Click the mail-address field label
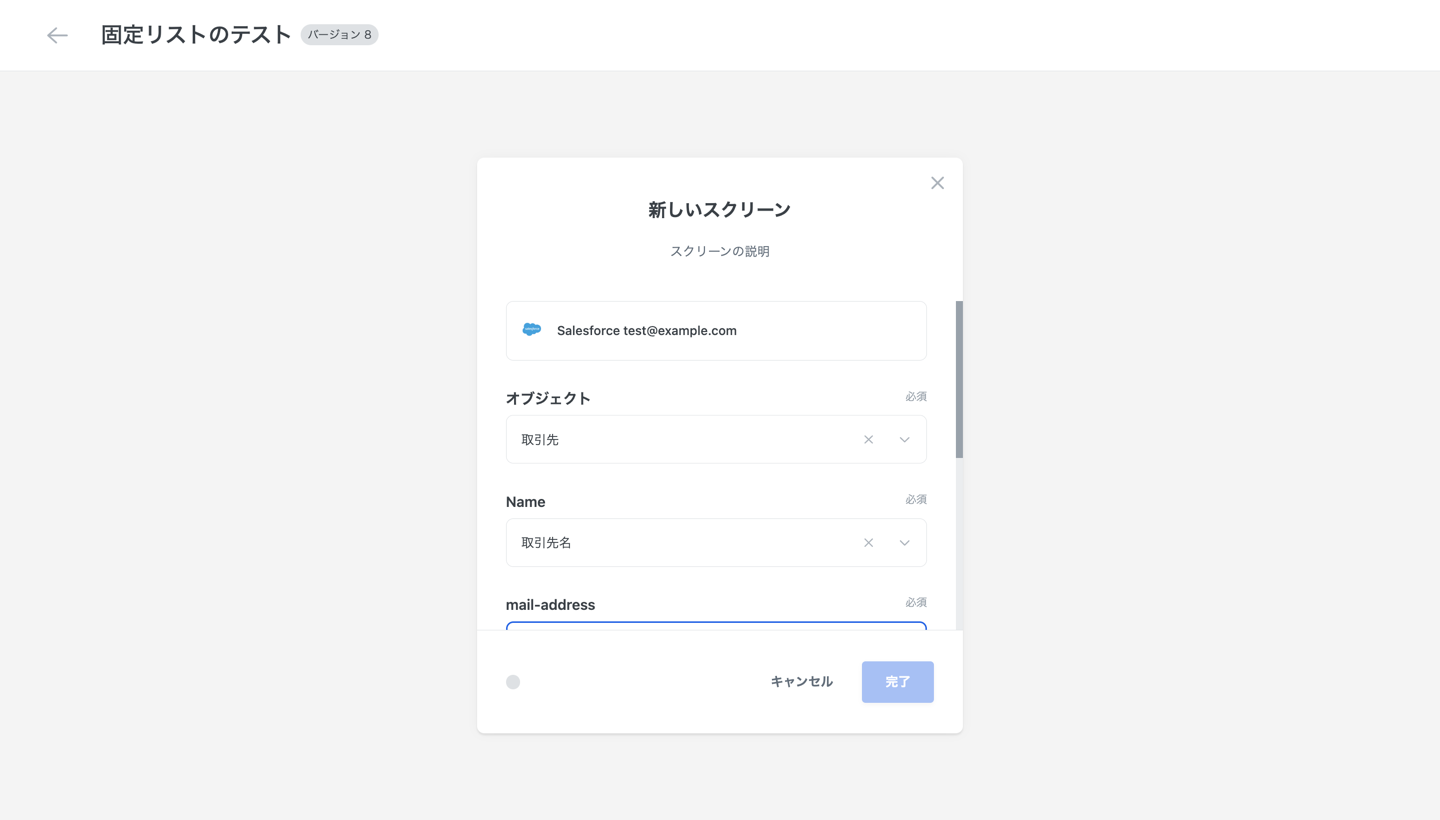This screenshot has width=1440, height=820. tap(550, 605)
